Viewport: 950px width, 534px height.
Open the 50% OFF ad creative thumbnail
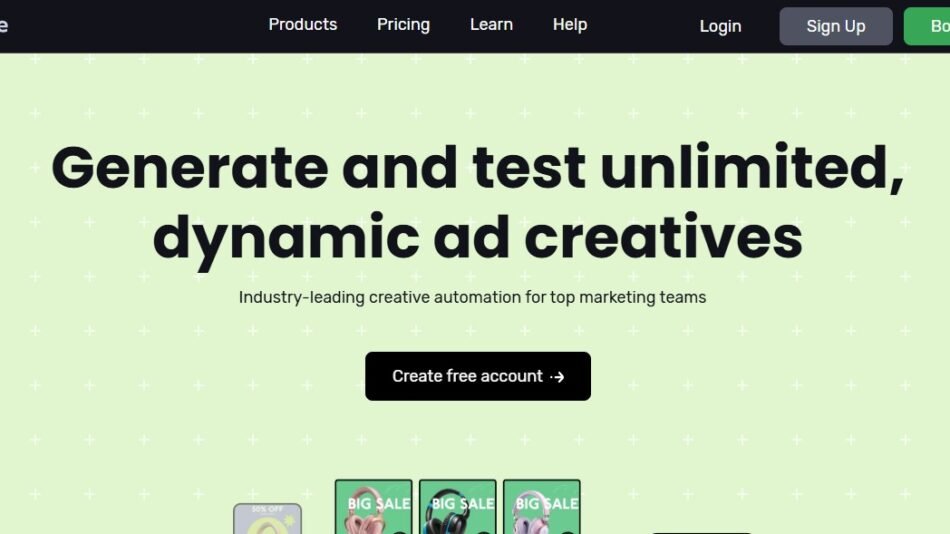tap(267, 522)
